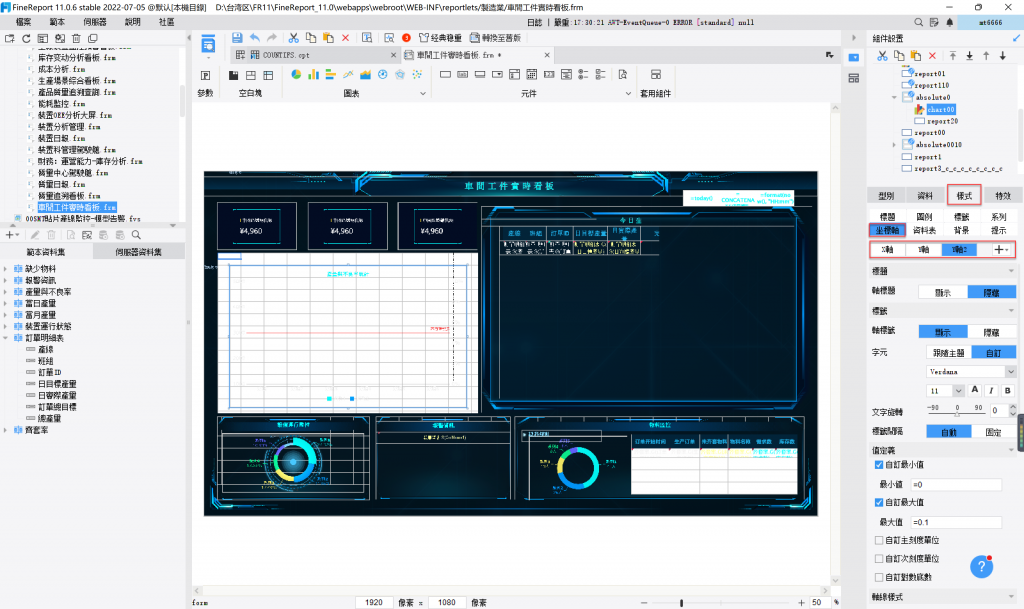
Task: Select the Y軸 axis tab
Action: 923,249
